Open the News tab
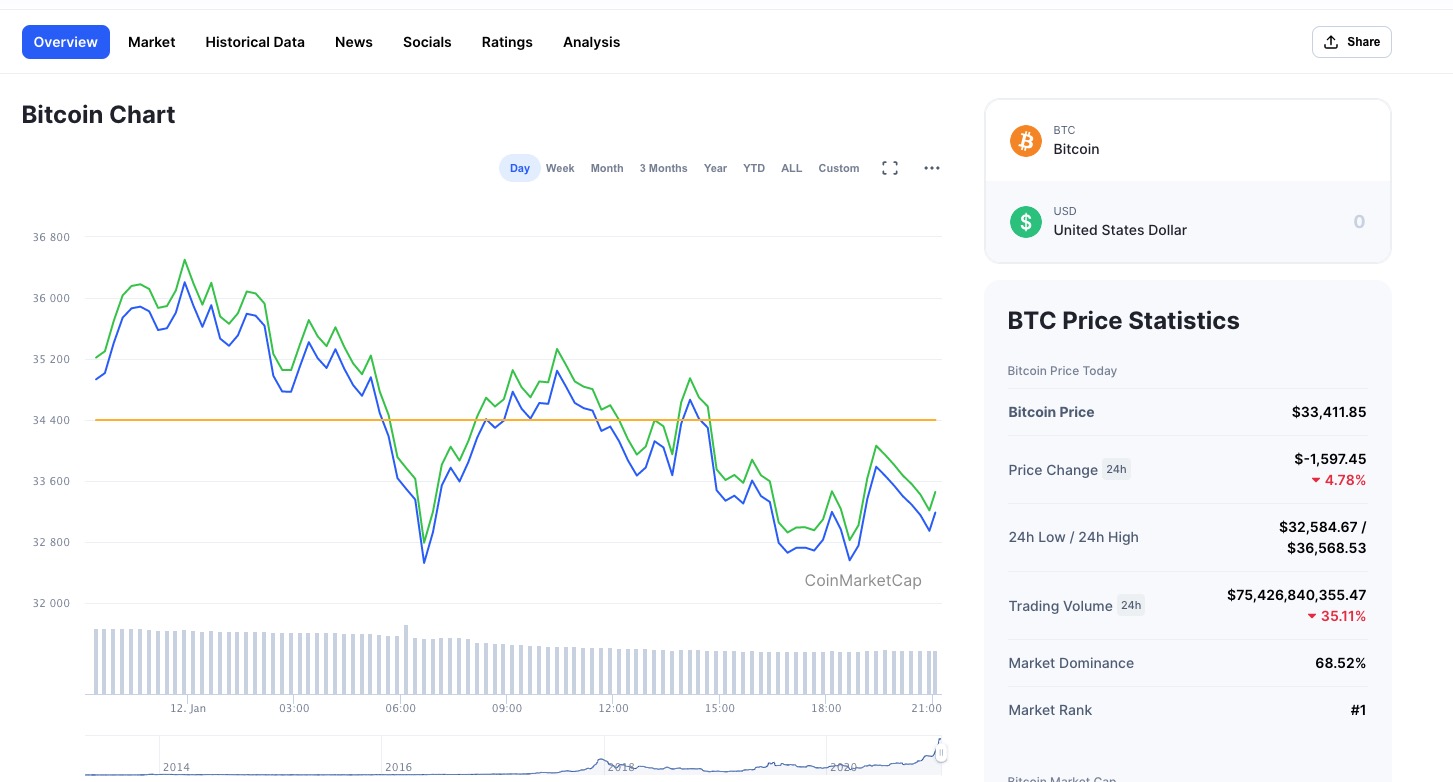The image size is (1453, 782). (354, 42)
